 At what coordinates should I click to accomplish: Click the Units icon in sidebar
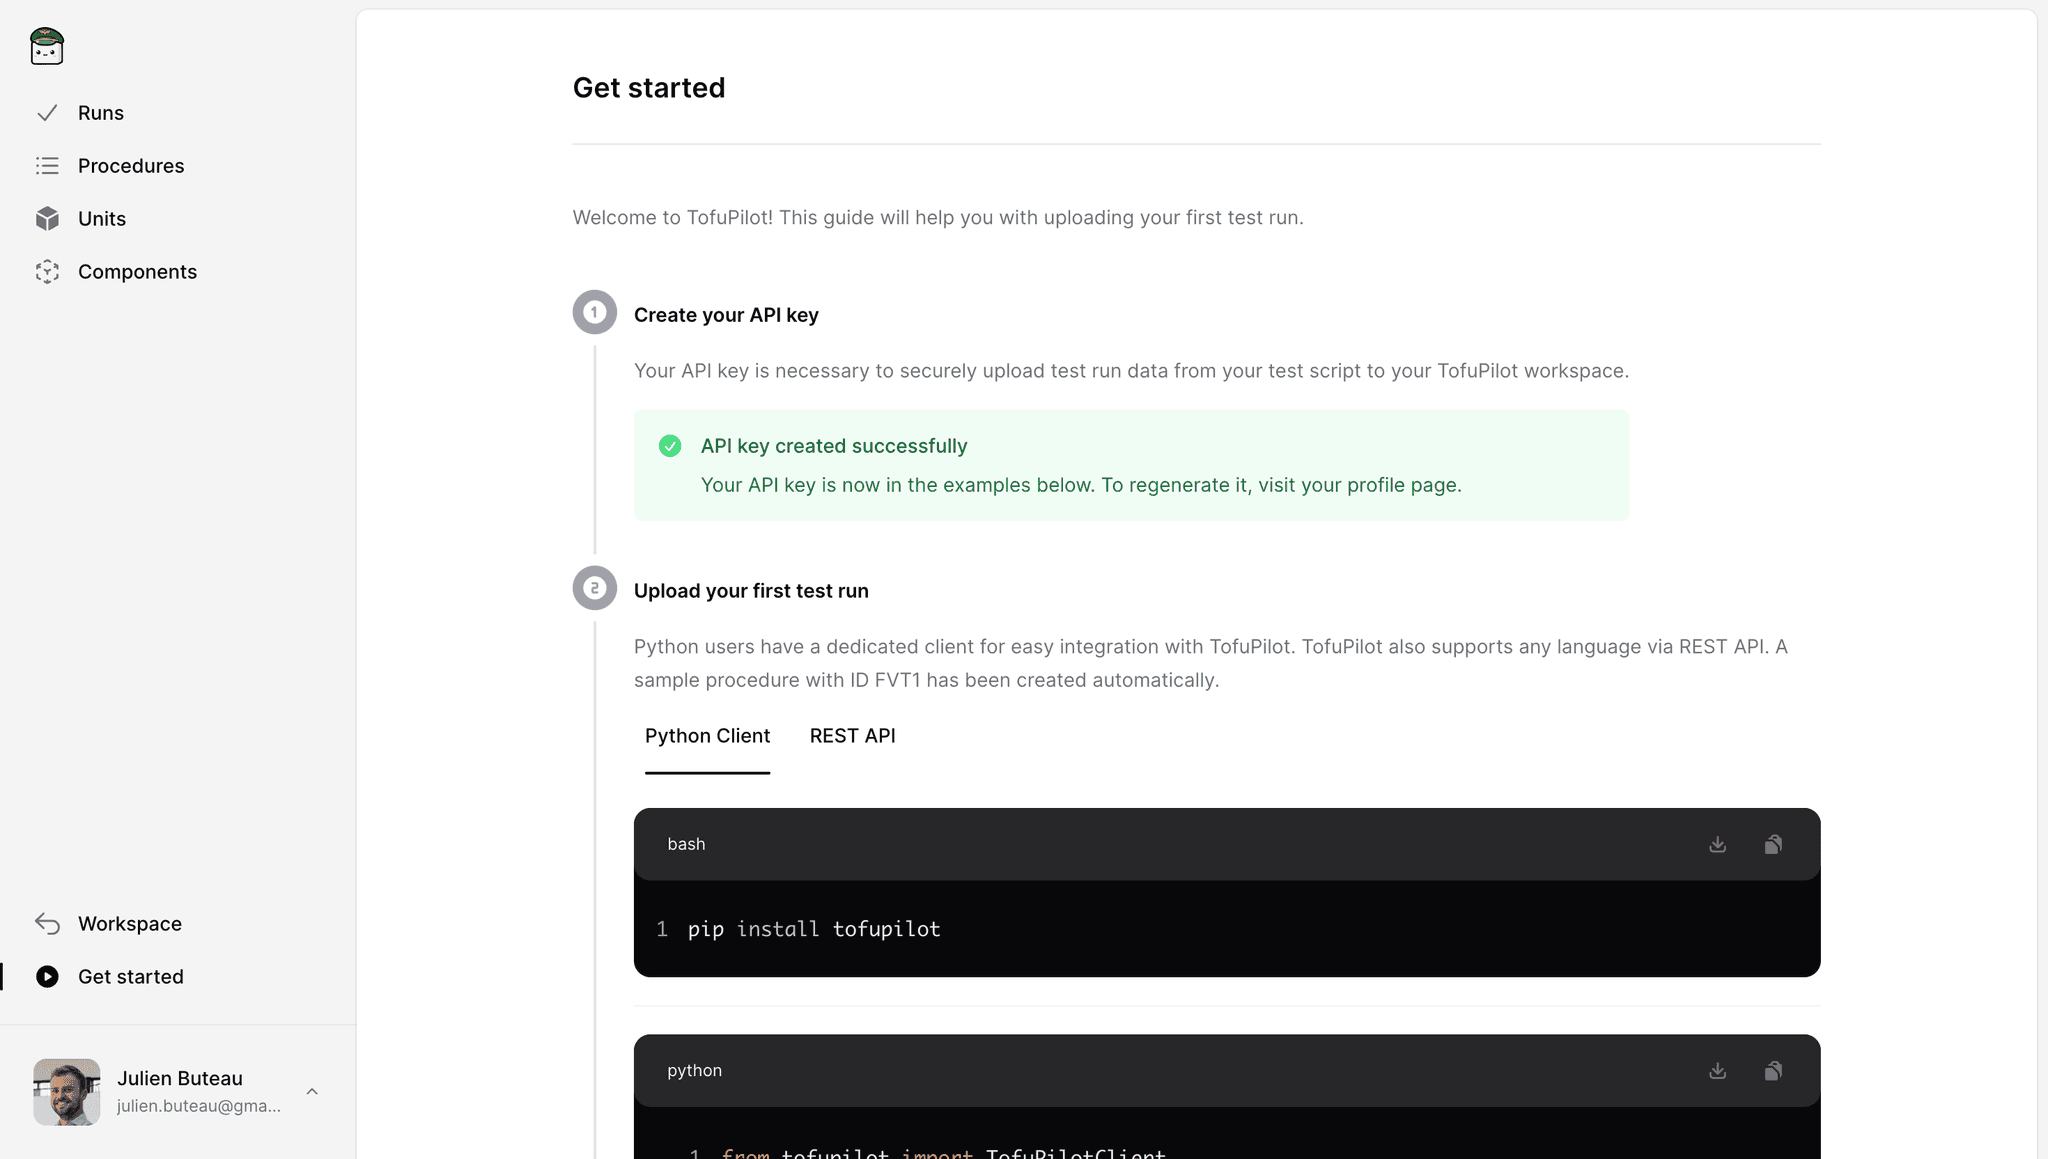(x=48, y=218)
